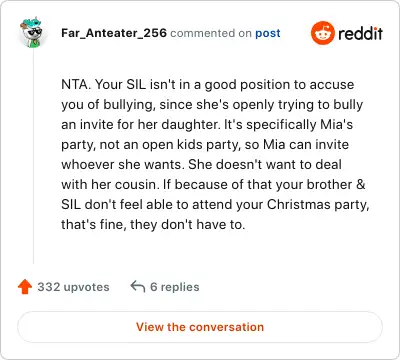Click the words 'Christmas party' in the comment

tap(317, 205)
